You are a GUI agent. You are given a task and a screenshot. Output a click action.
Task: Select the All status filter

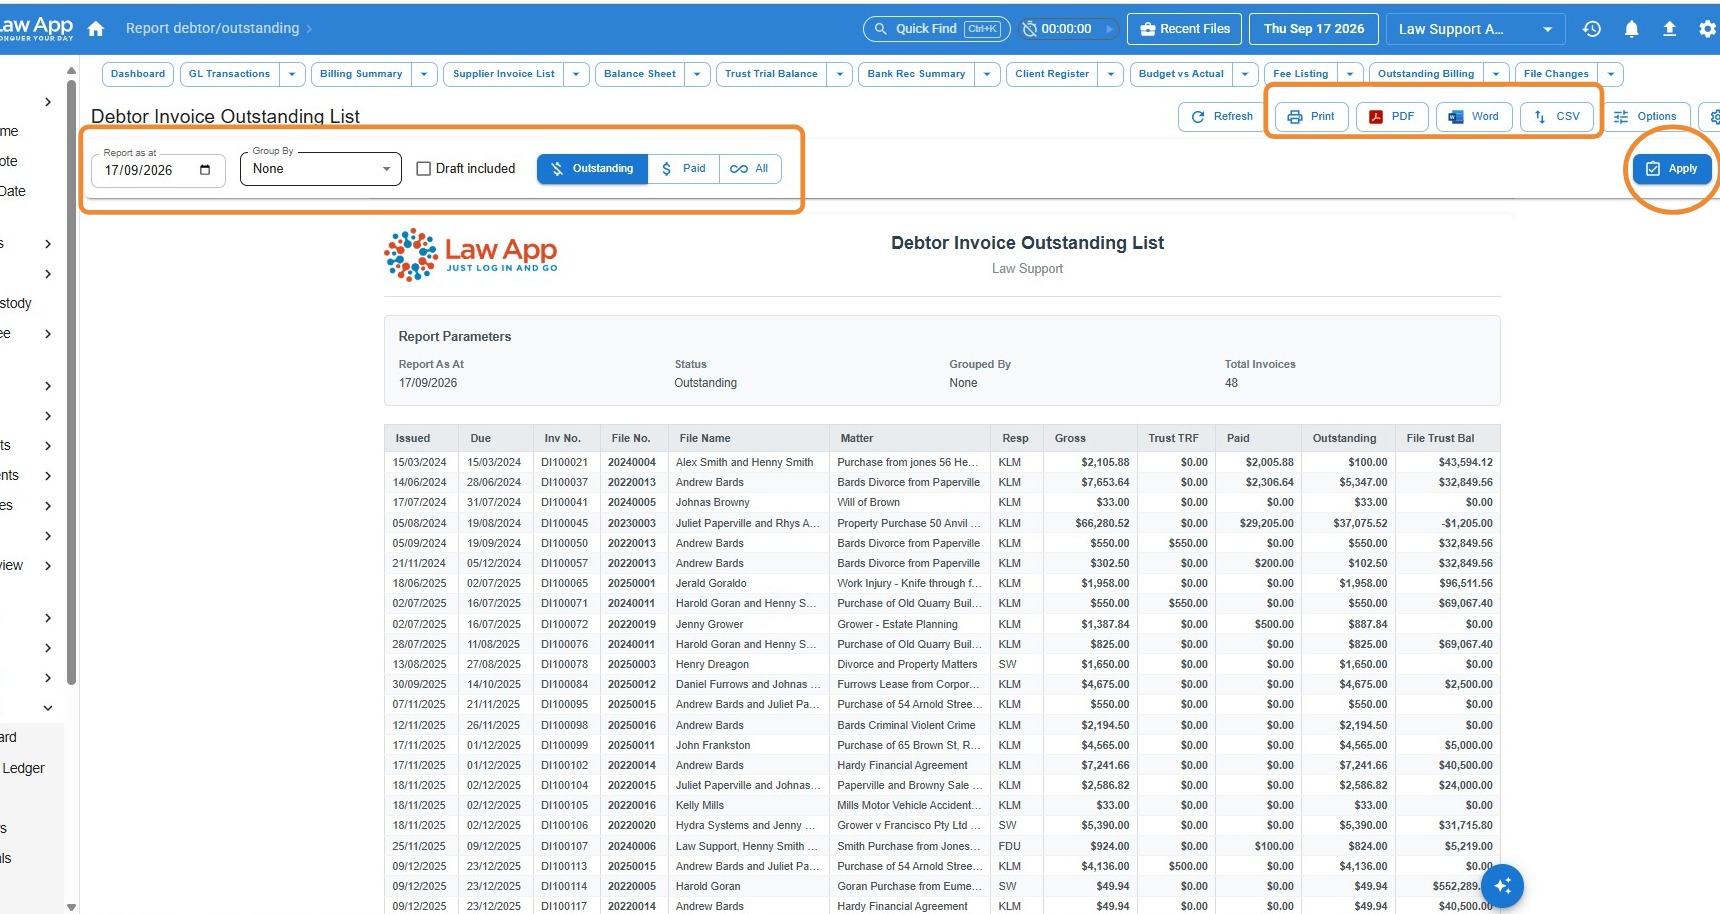(750, 169)
